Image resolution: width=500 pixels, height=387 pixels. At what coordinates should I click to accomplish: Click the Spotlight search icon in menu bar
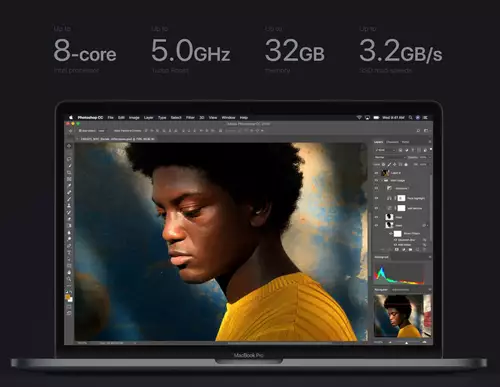[410, 118]
